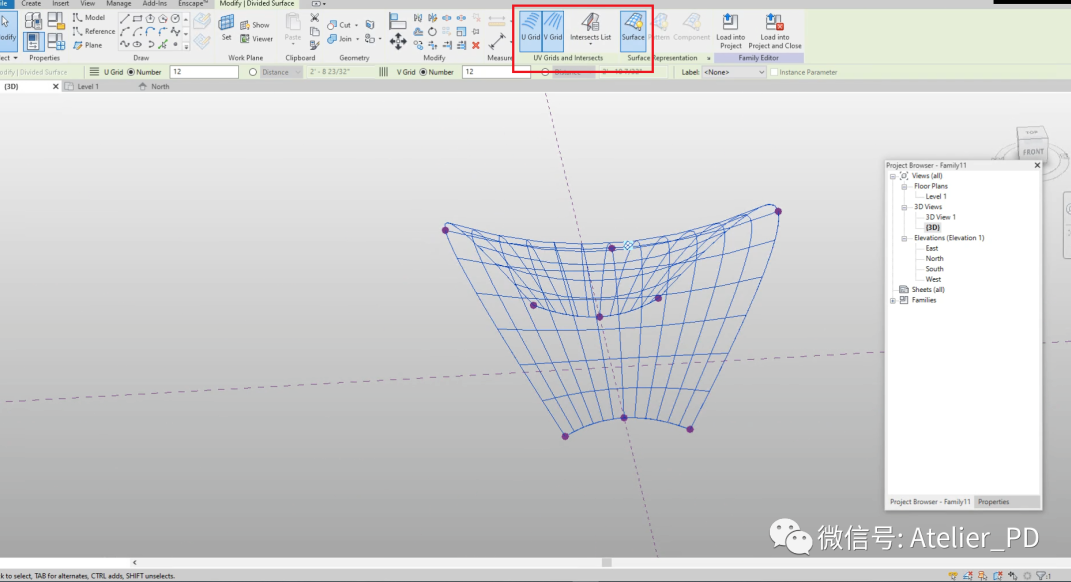This screenshot has width=1071, height=582.
Task: Click the ViewCube FRONT face
Action: (x=1033, y=152)
